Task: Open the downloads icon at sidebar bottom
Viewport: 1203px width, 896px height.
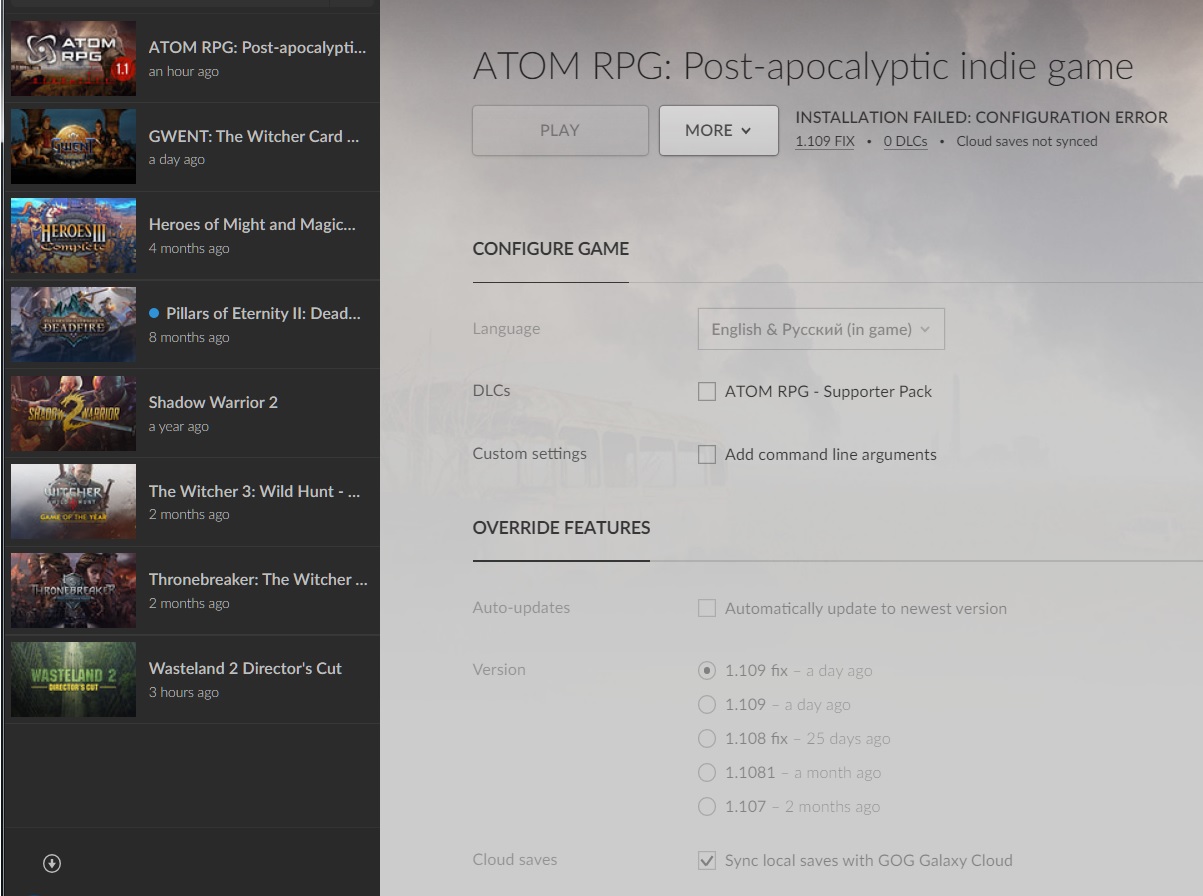Action: click(52, 863)
